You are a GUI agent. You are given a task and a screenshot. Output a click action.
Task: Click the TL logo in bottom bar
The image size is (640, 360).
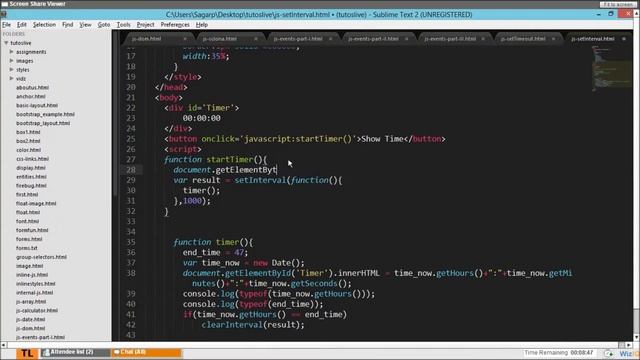[x=27, y=353]
